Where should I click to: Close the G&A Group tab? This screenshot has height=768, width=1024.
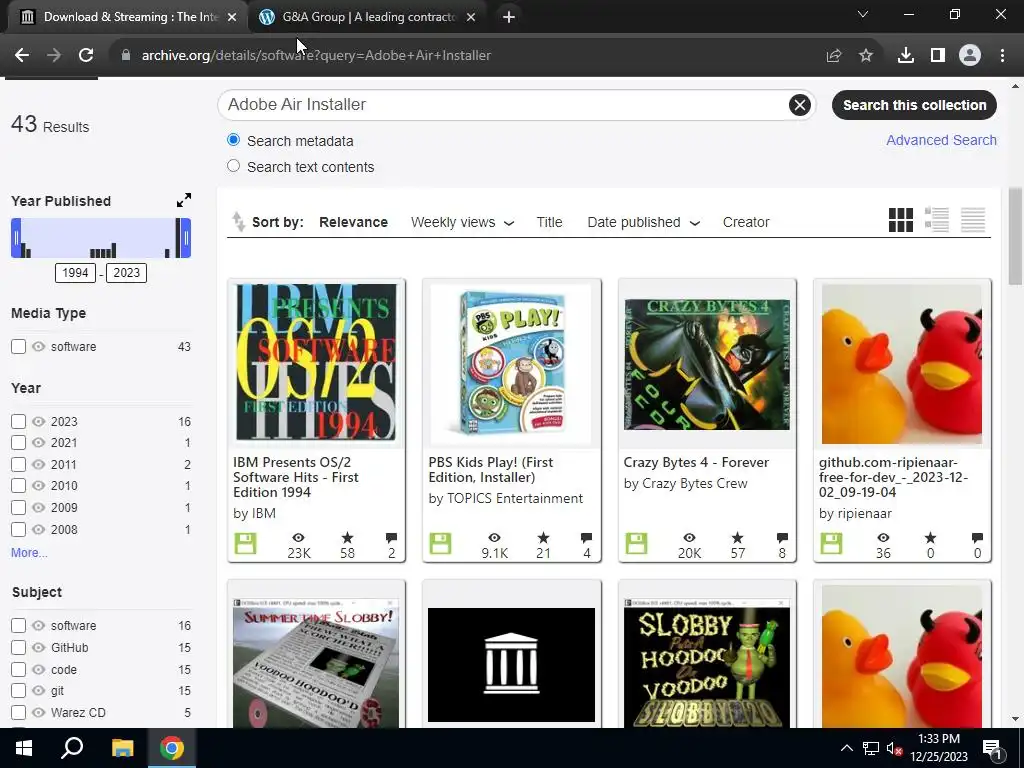pyautogui.click(x=471, y=17)
